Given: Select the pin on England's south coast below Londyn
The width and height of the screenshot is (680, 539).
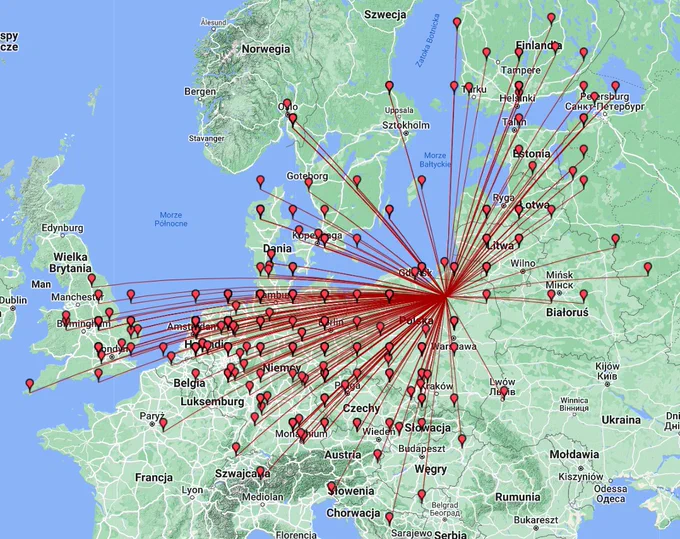Looking at the screenshot, I should pos(98,374).
